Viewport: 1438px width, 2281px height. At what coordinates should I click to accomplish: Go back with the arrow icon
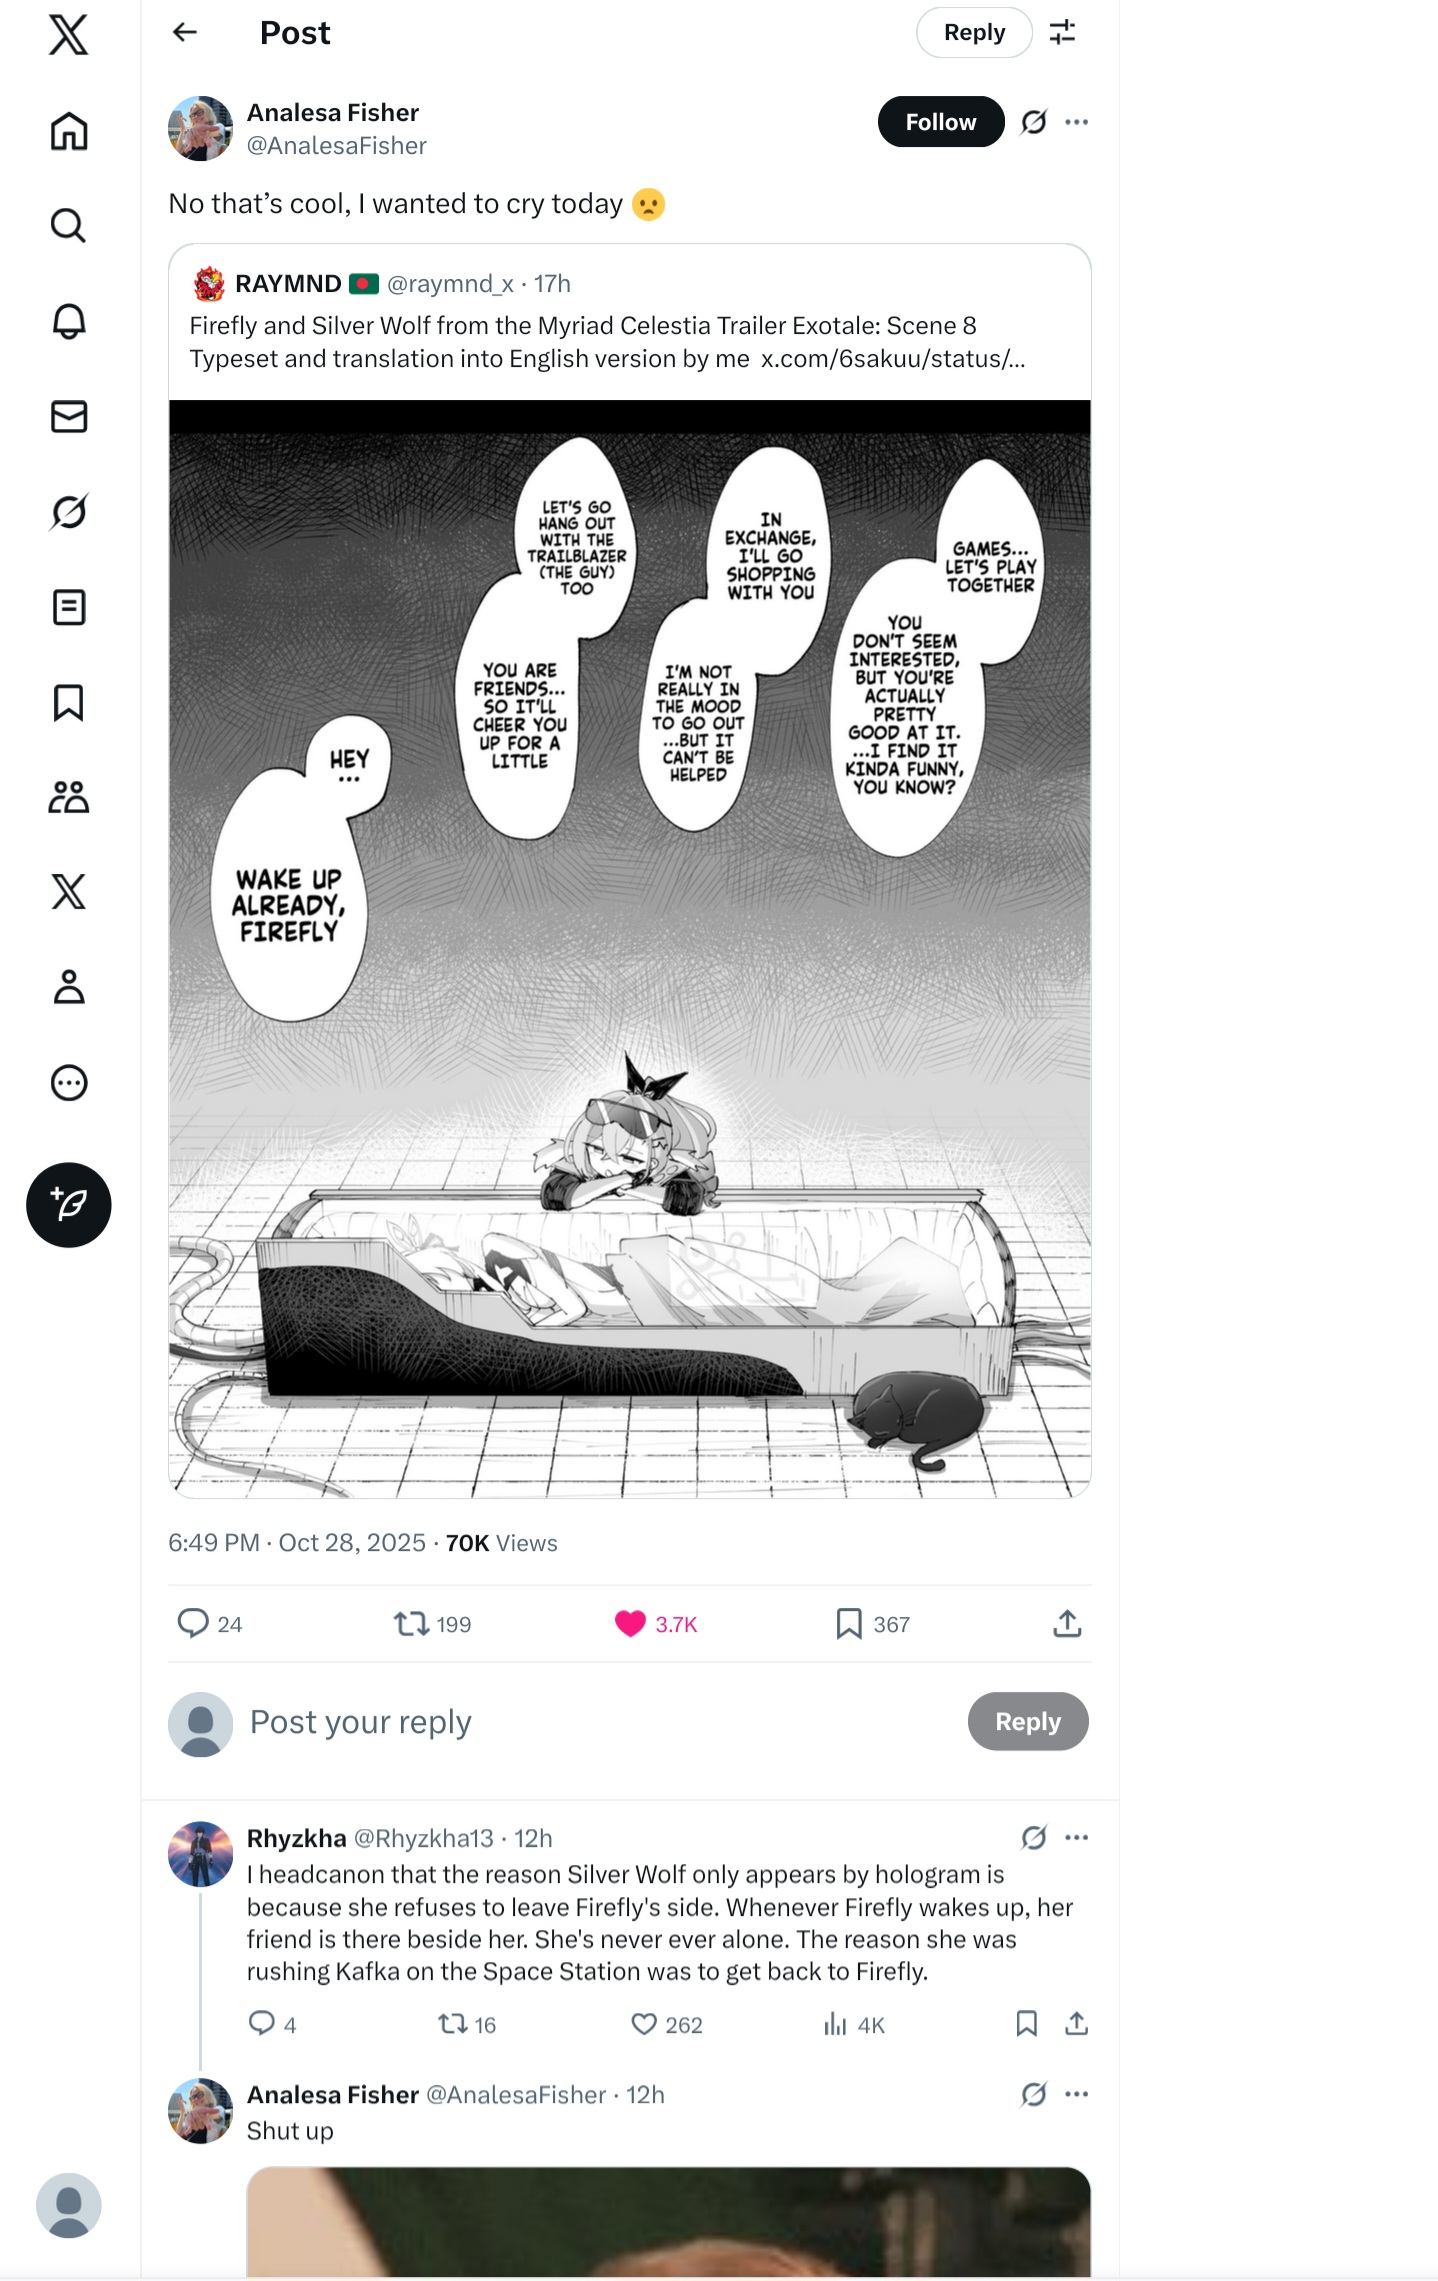(x=185, y=32)
